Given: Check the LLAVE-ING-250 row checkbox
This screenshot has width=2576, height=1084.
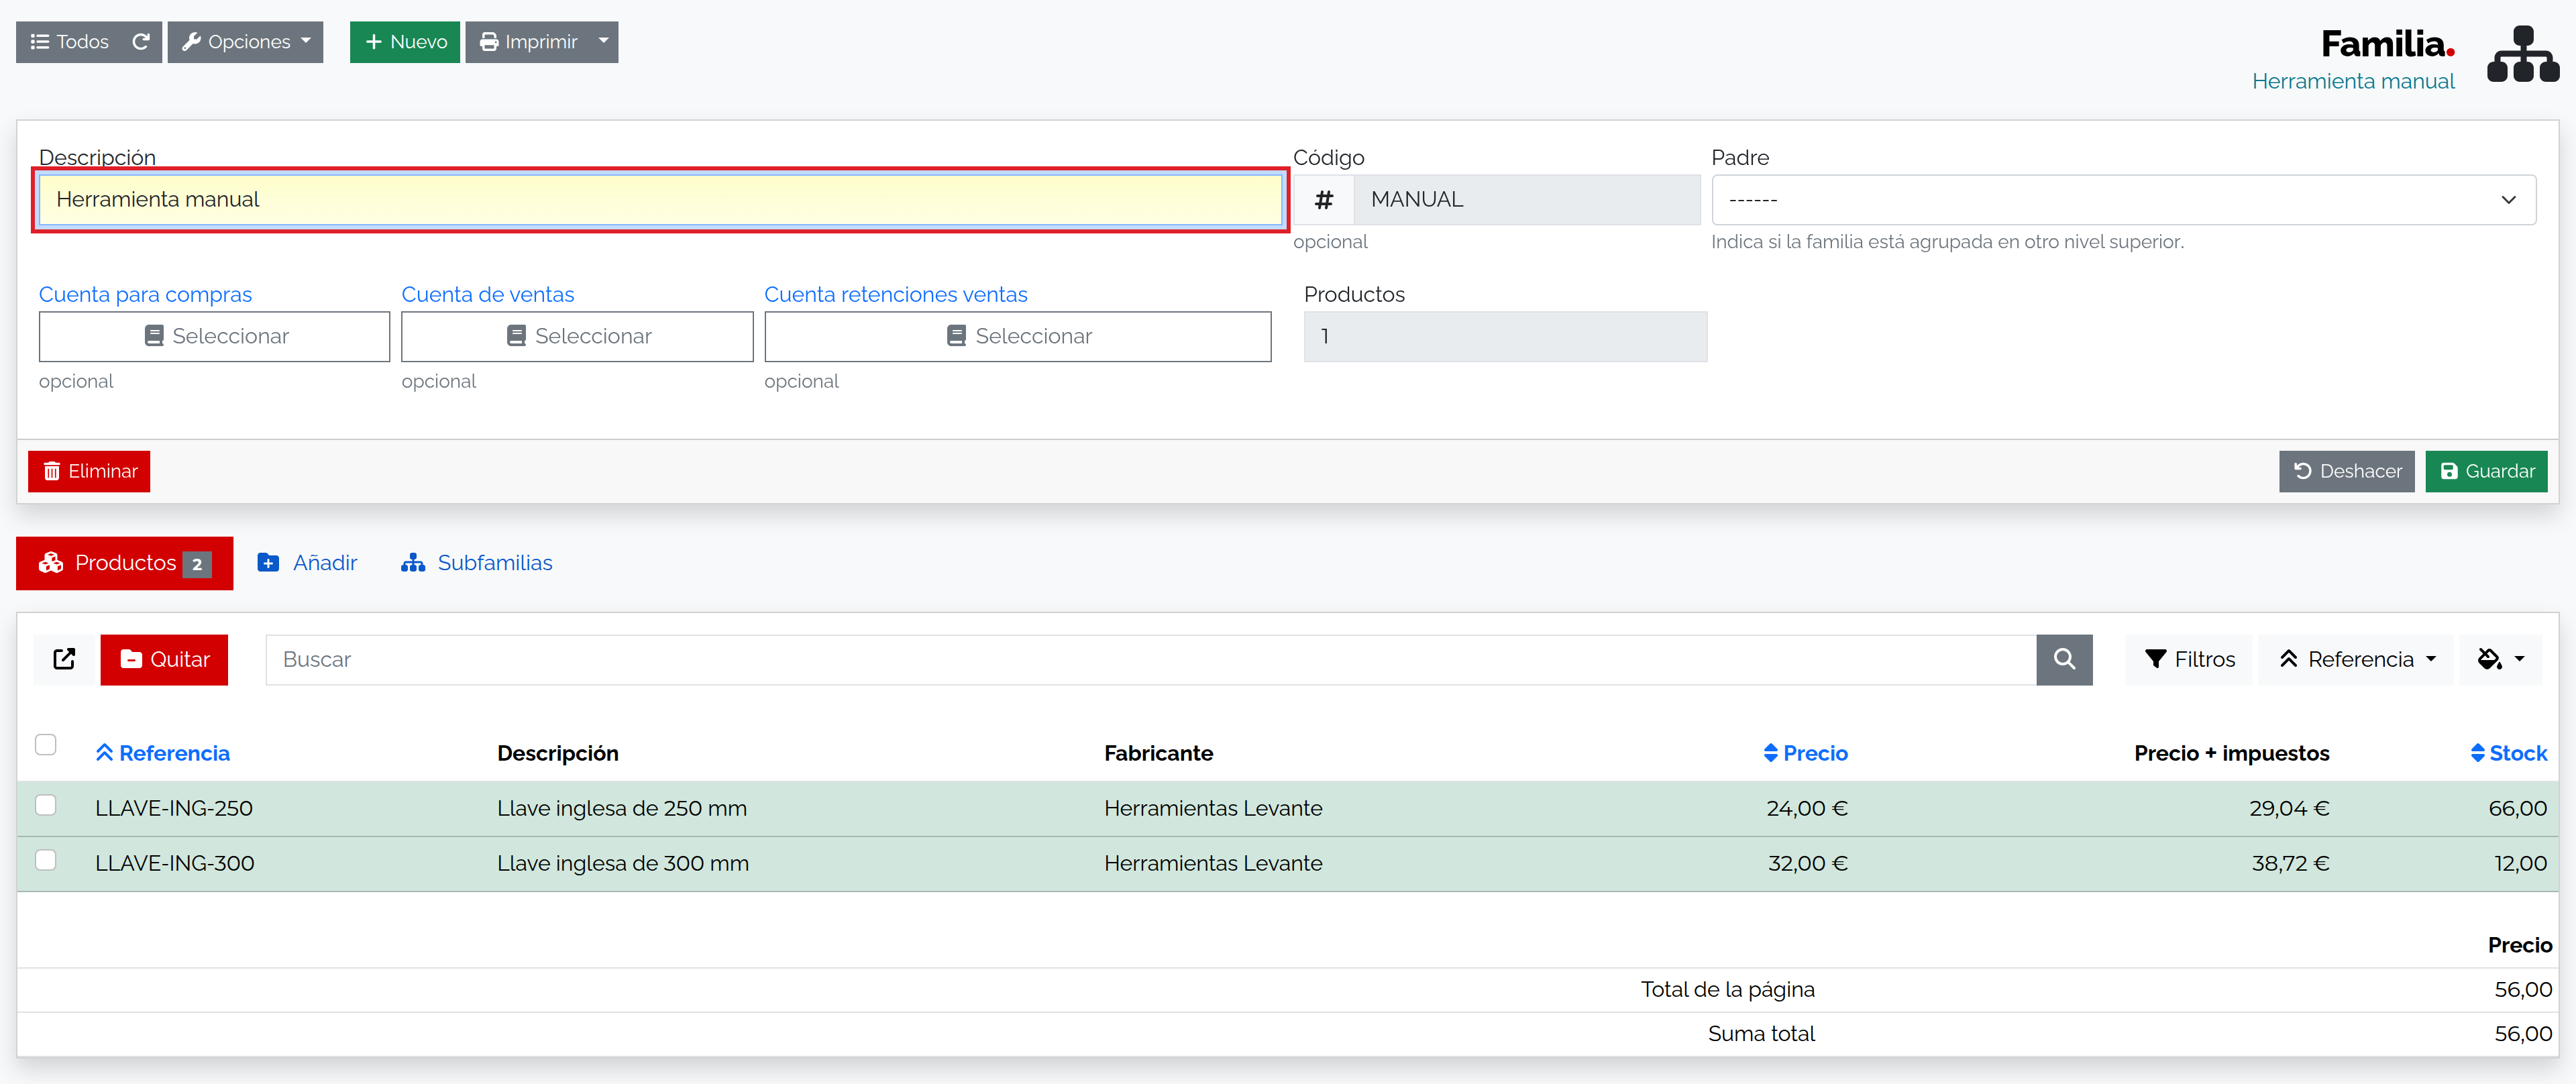Looking at the screenshot, I should [45, 805].
